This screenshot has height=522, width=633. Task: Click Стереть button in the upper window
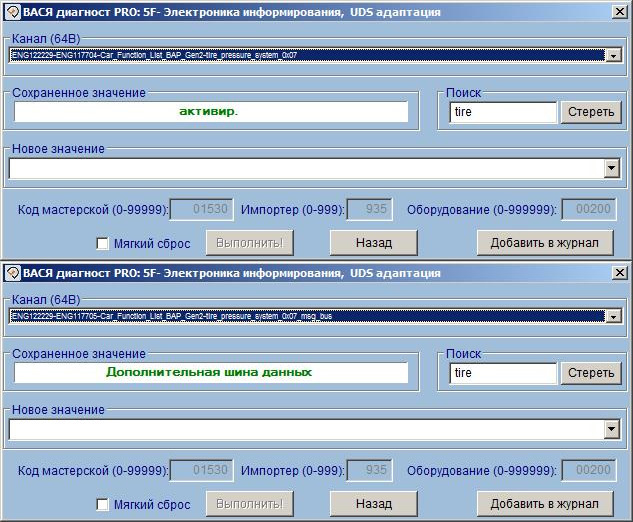coord(591,112)
